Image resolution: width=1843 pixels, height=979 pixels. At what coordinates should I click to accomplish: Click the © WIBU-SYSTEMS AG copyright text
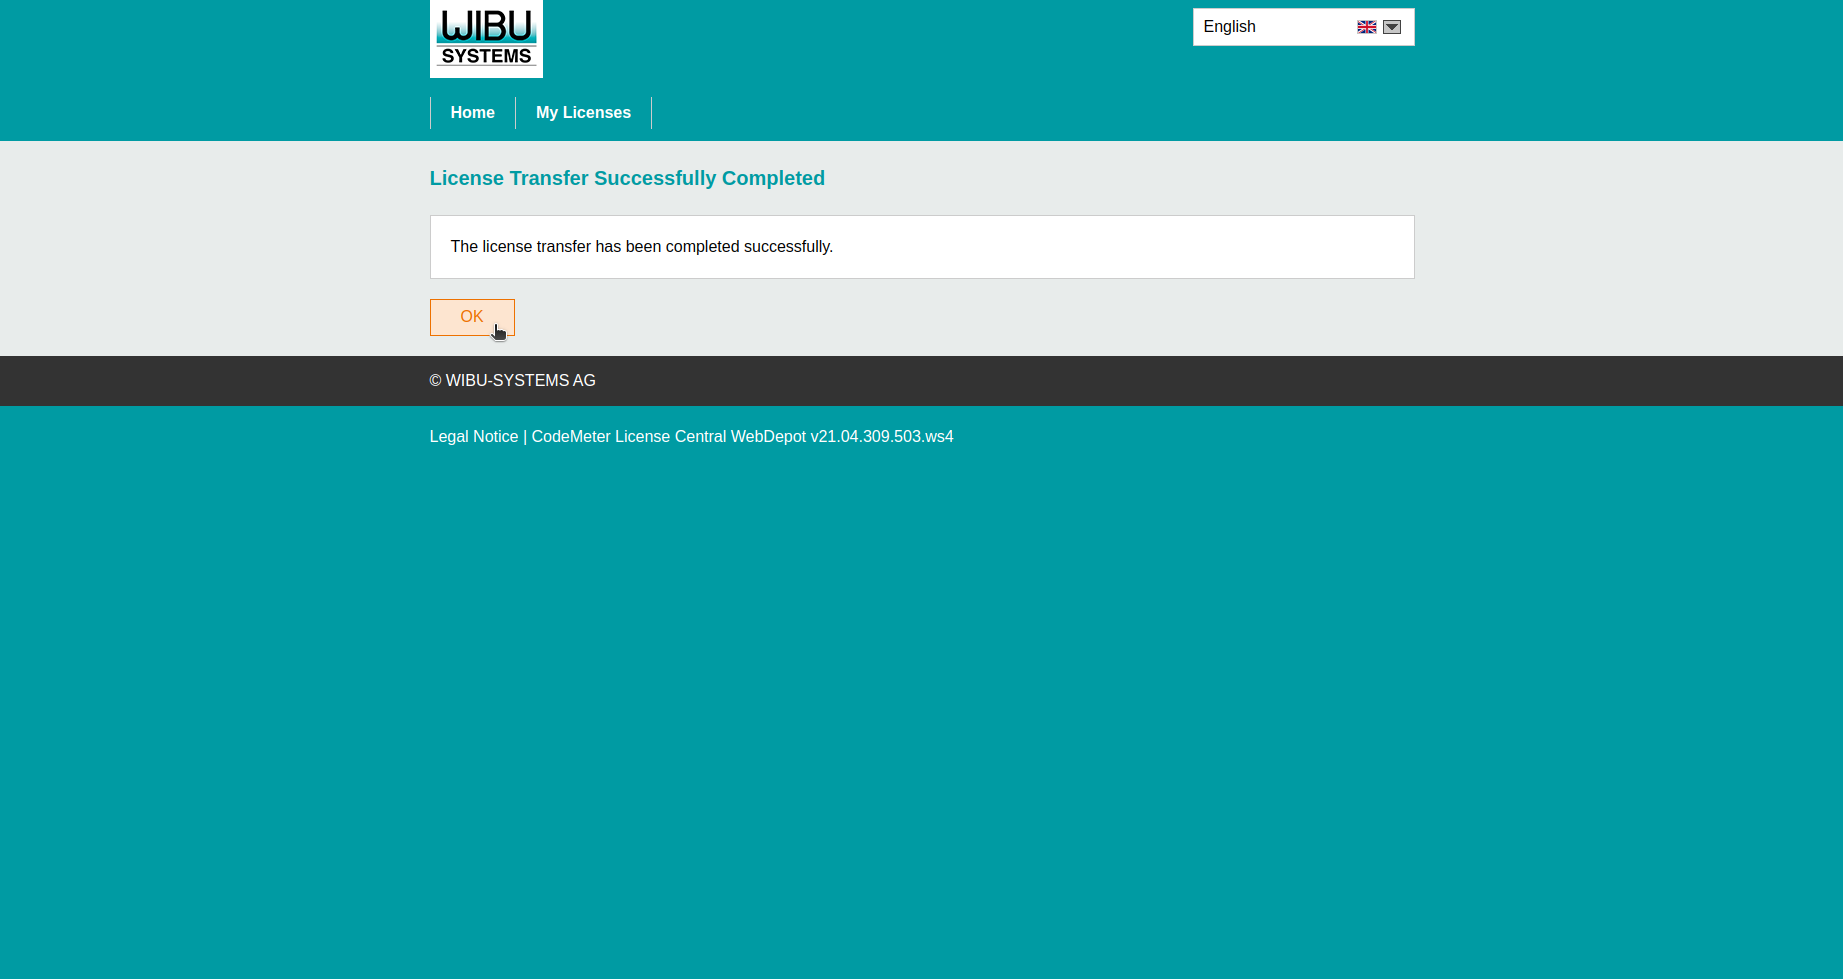click(512, 381)
